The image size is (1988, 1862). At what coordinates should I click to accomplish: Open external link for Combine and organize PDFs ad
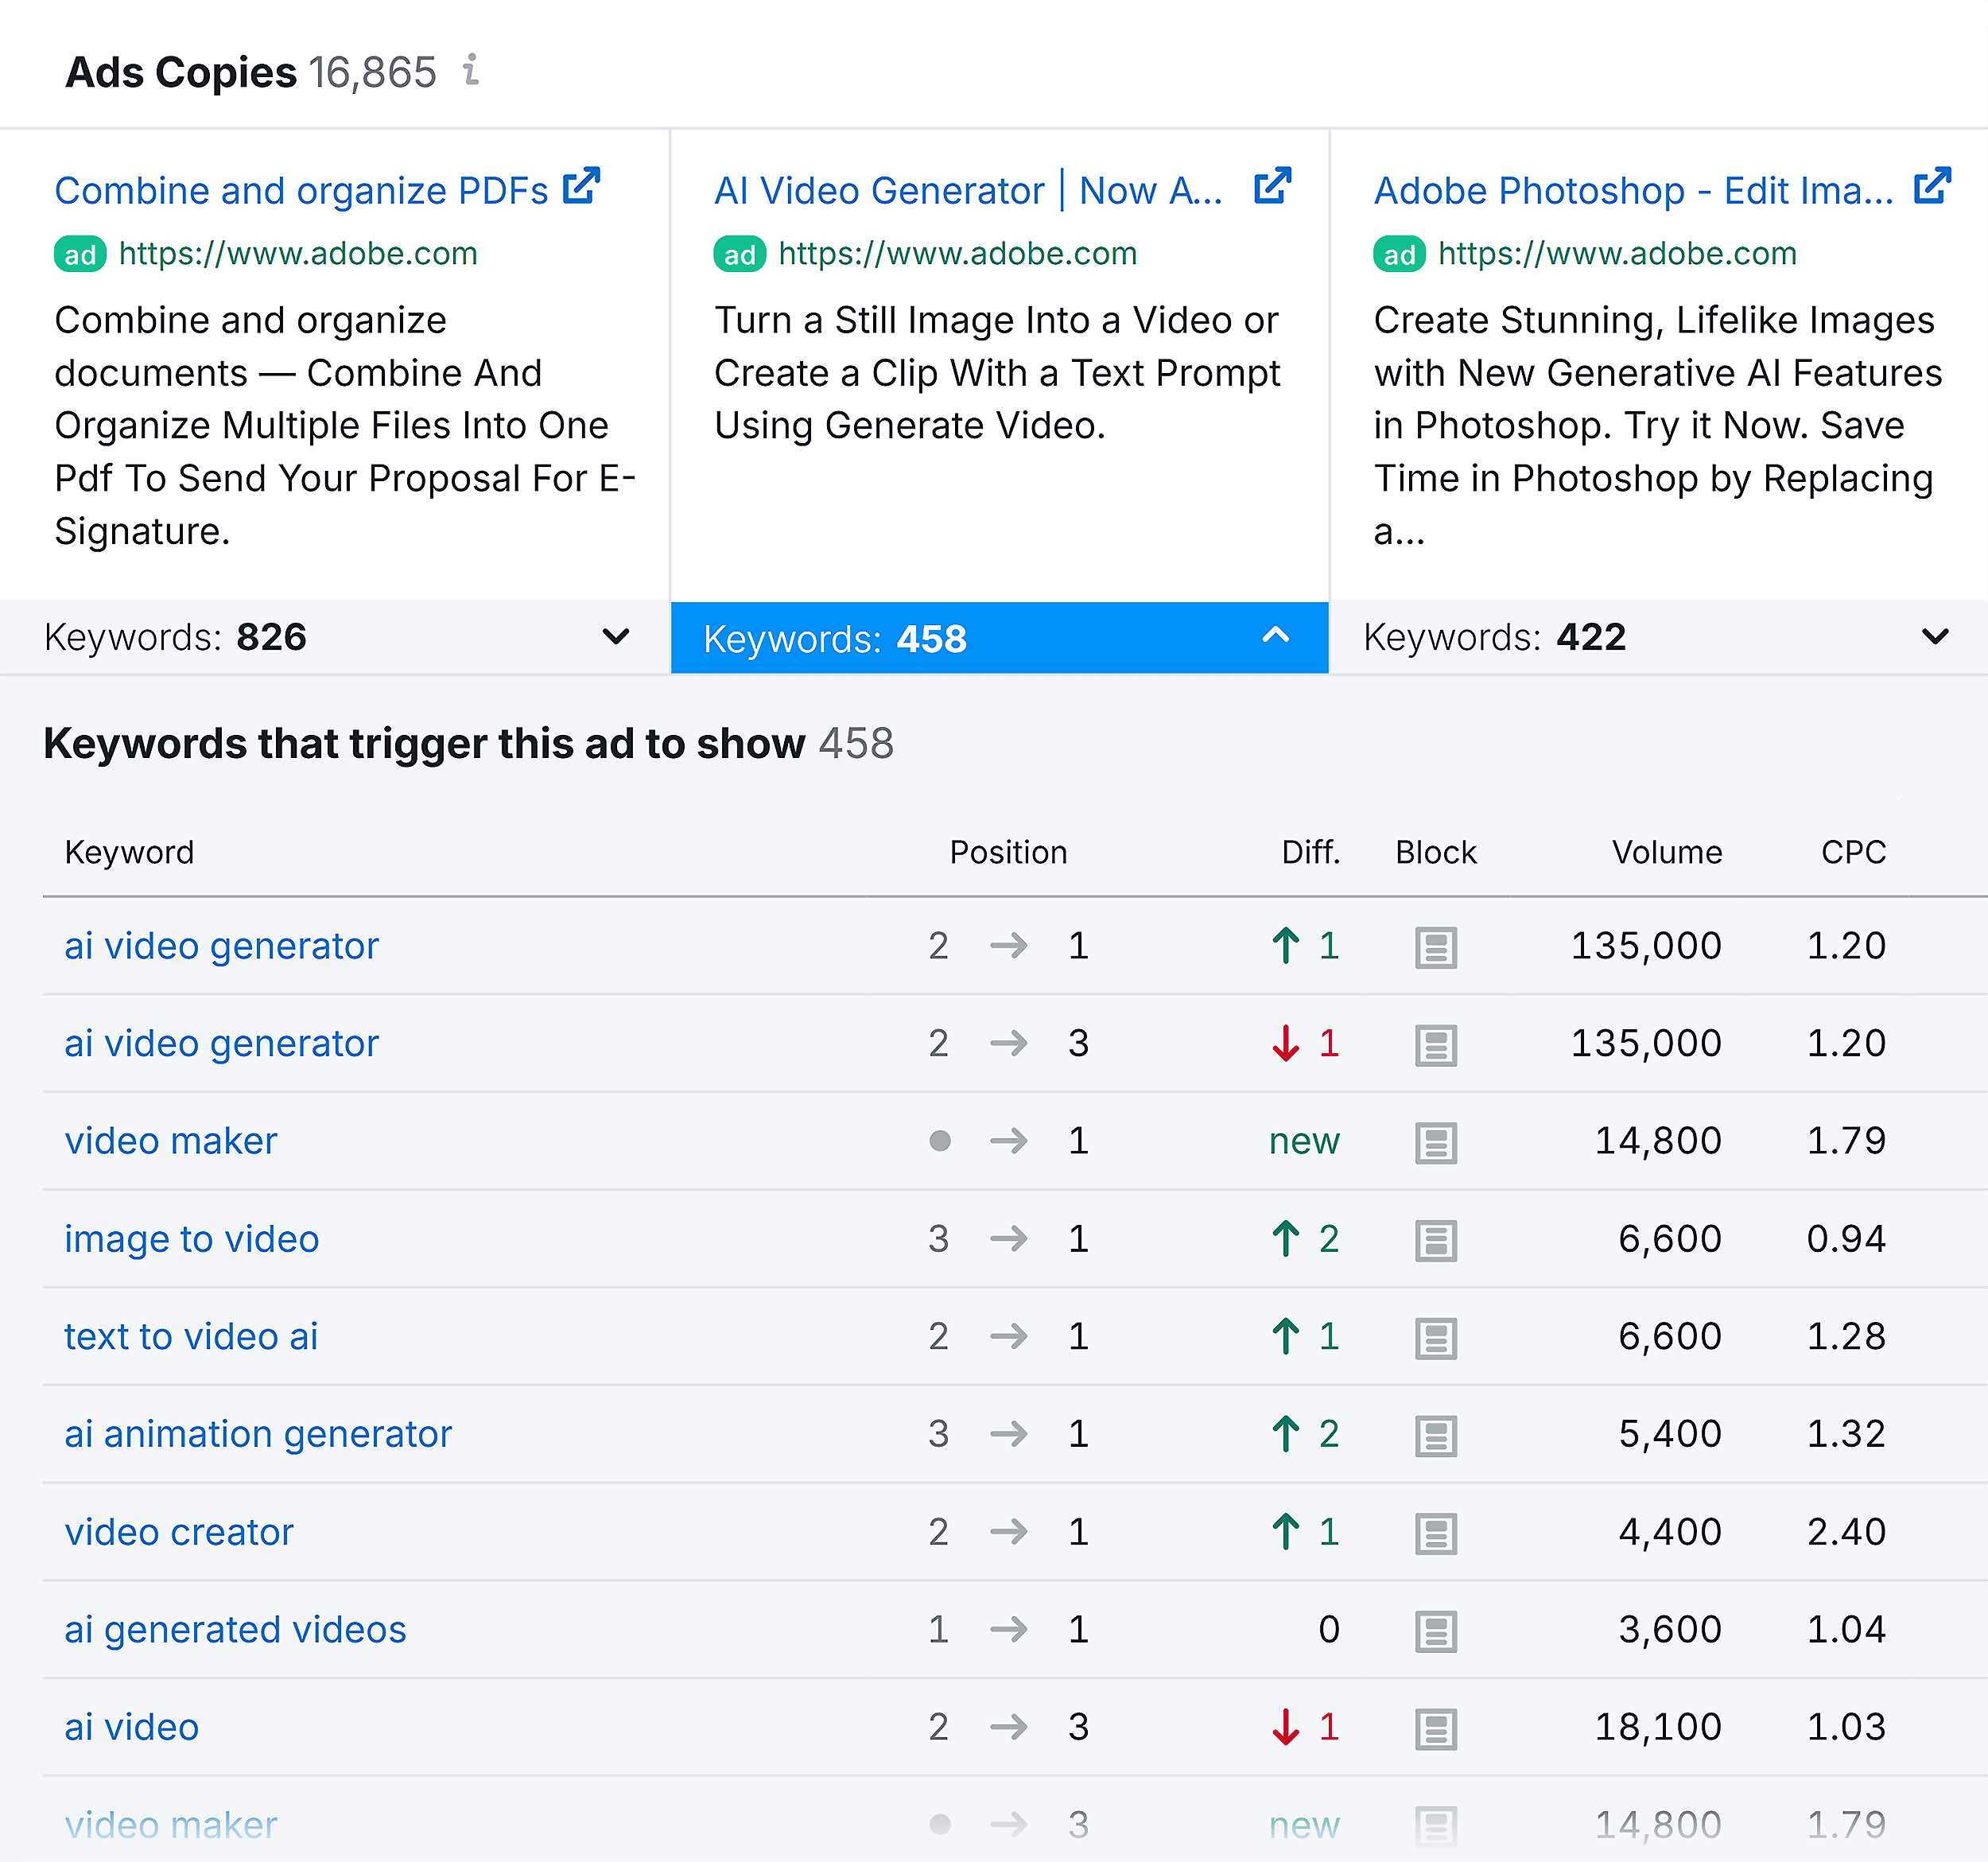click(x=581, y=185)
